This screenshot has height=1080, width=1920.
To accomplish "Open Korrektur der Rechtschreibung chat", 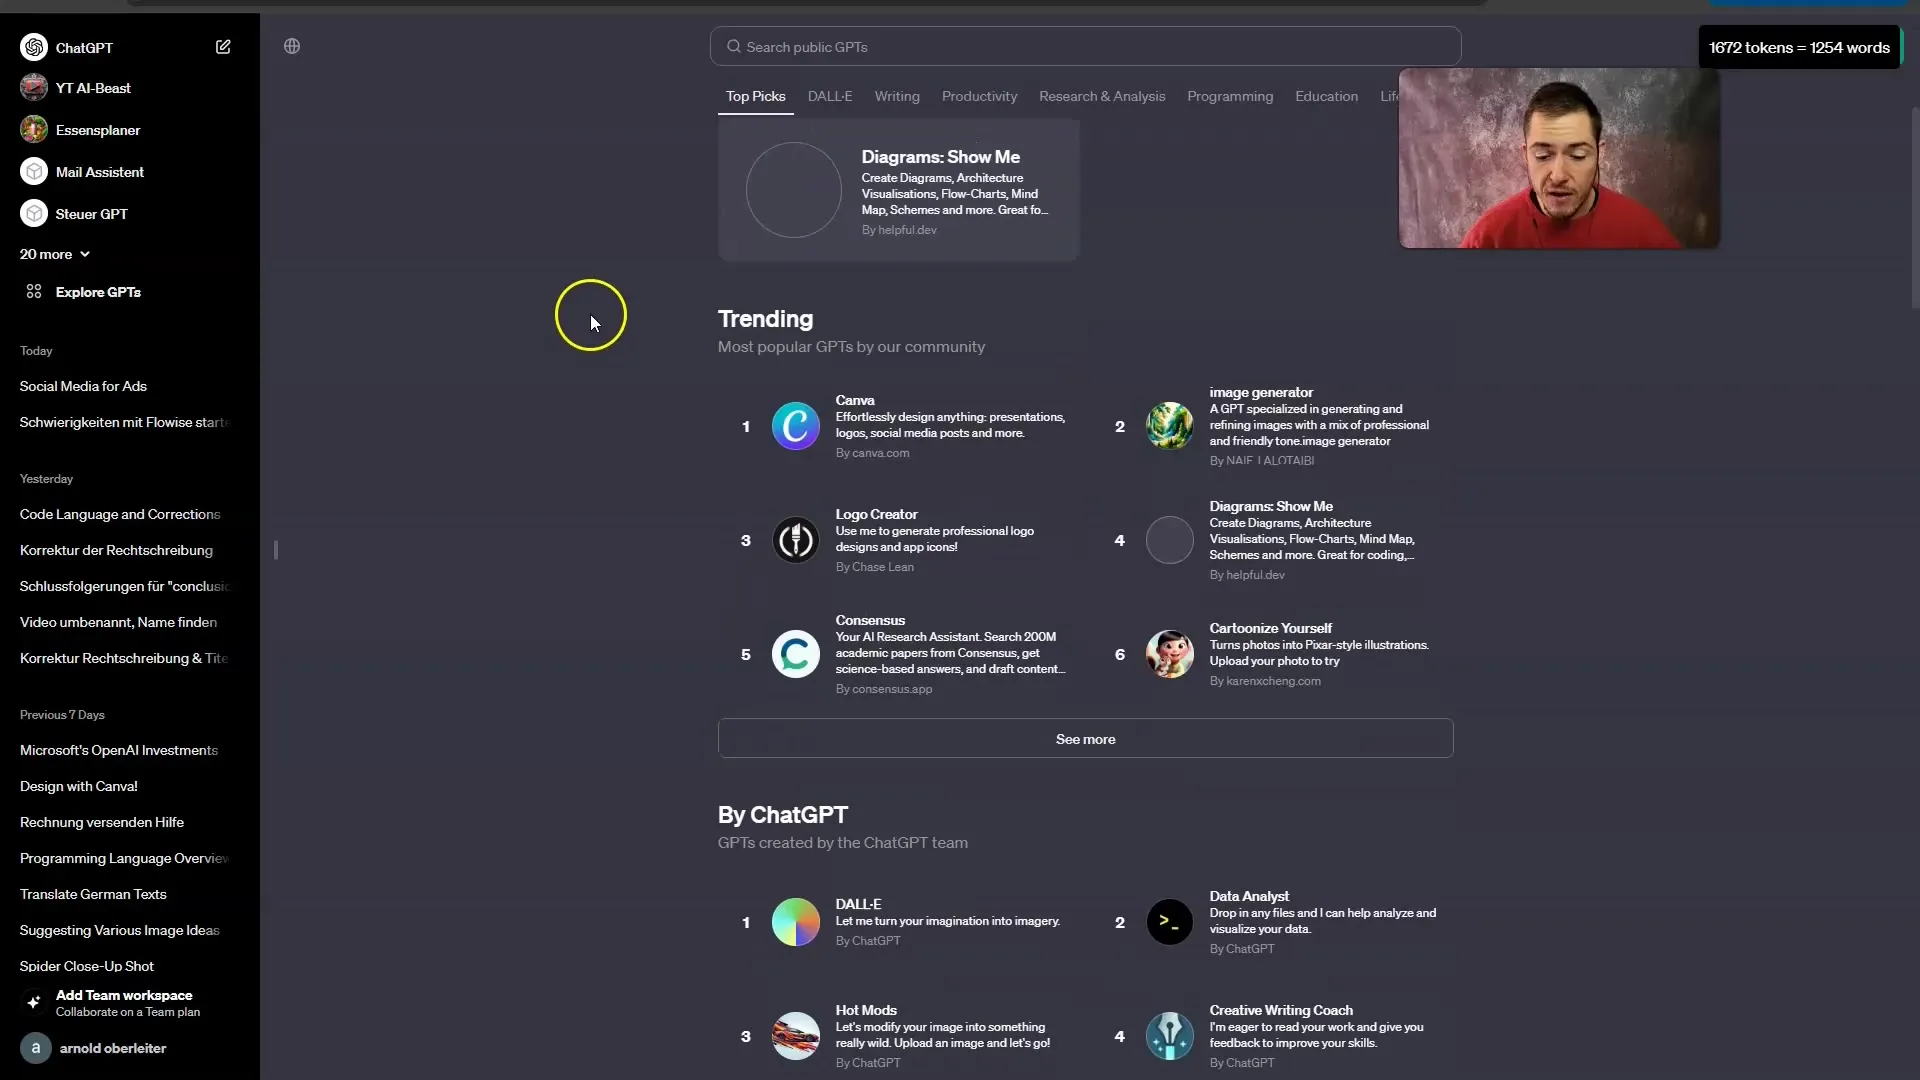I will tap(116, 550).
